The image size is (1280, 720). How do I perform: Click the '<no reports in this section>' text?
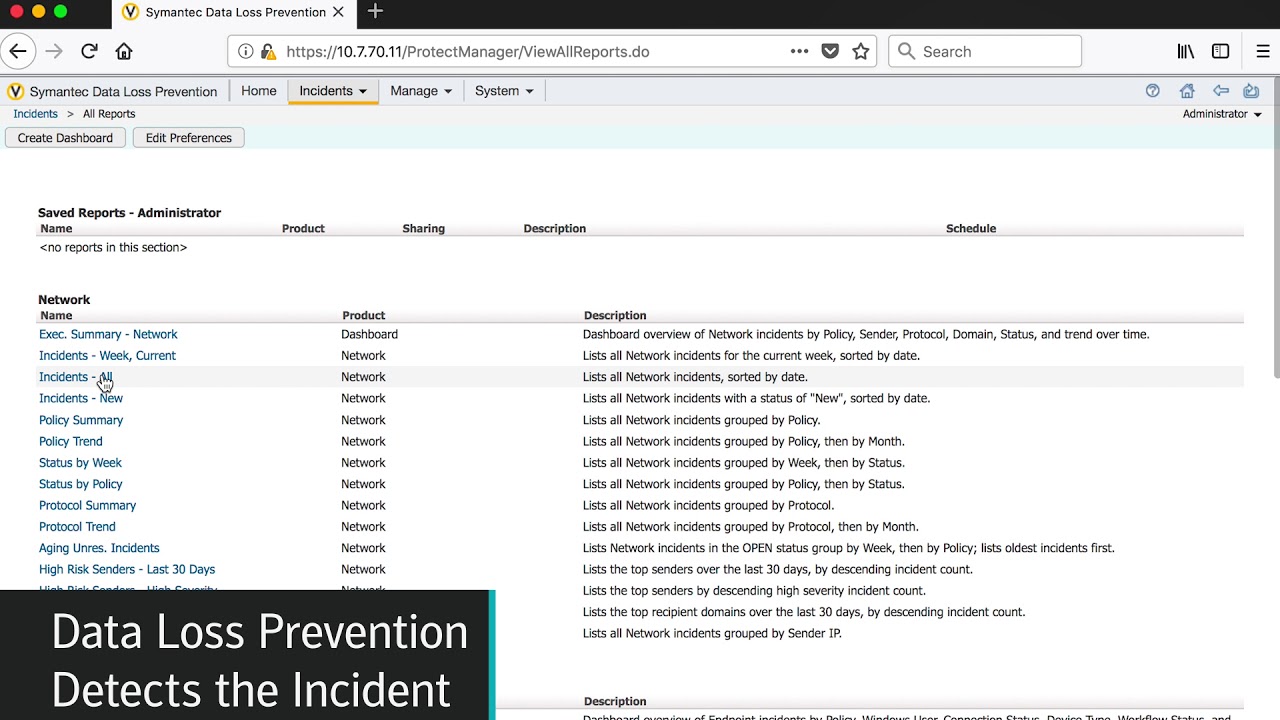(x=113, y=247)
